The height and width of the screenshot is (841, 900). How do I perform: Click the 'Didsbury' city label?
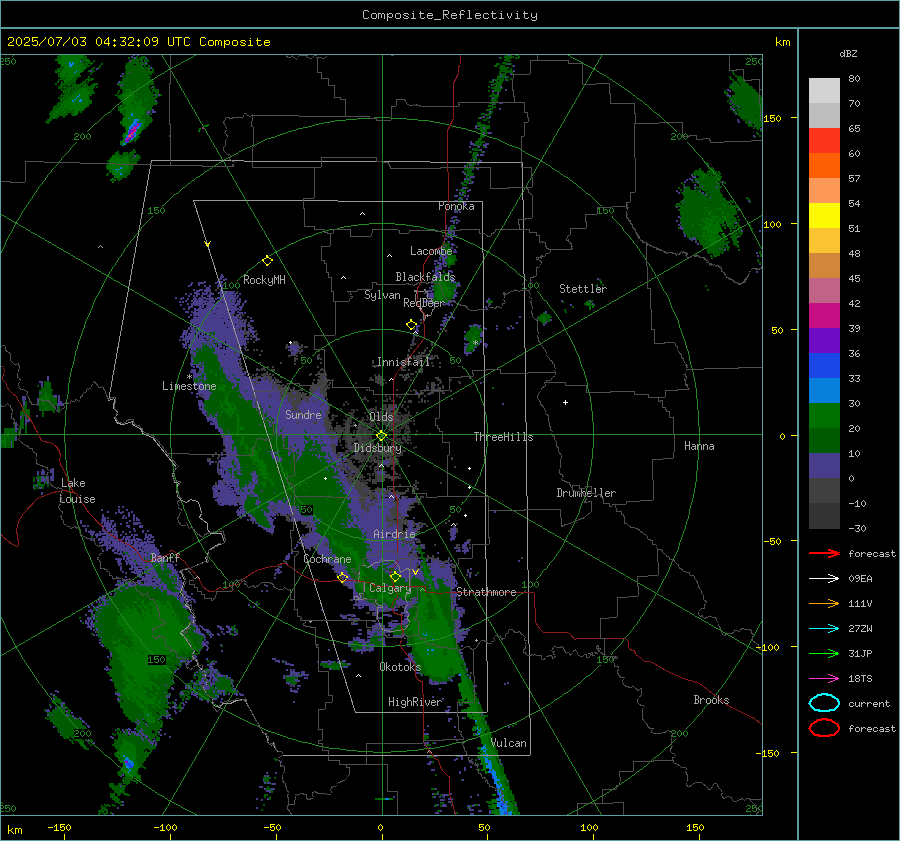point(378,448)
